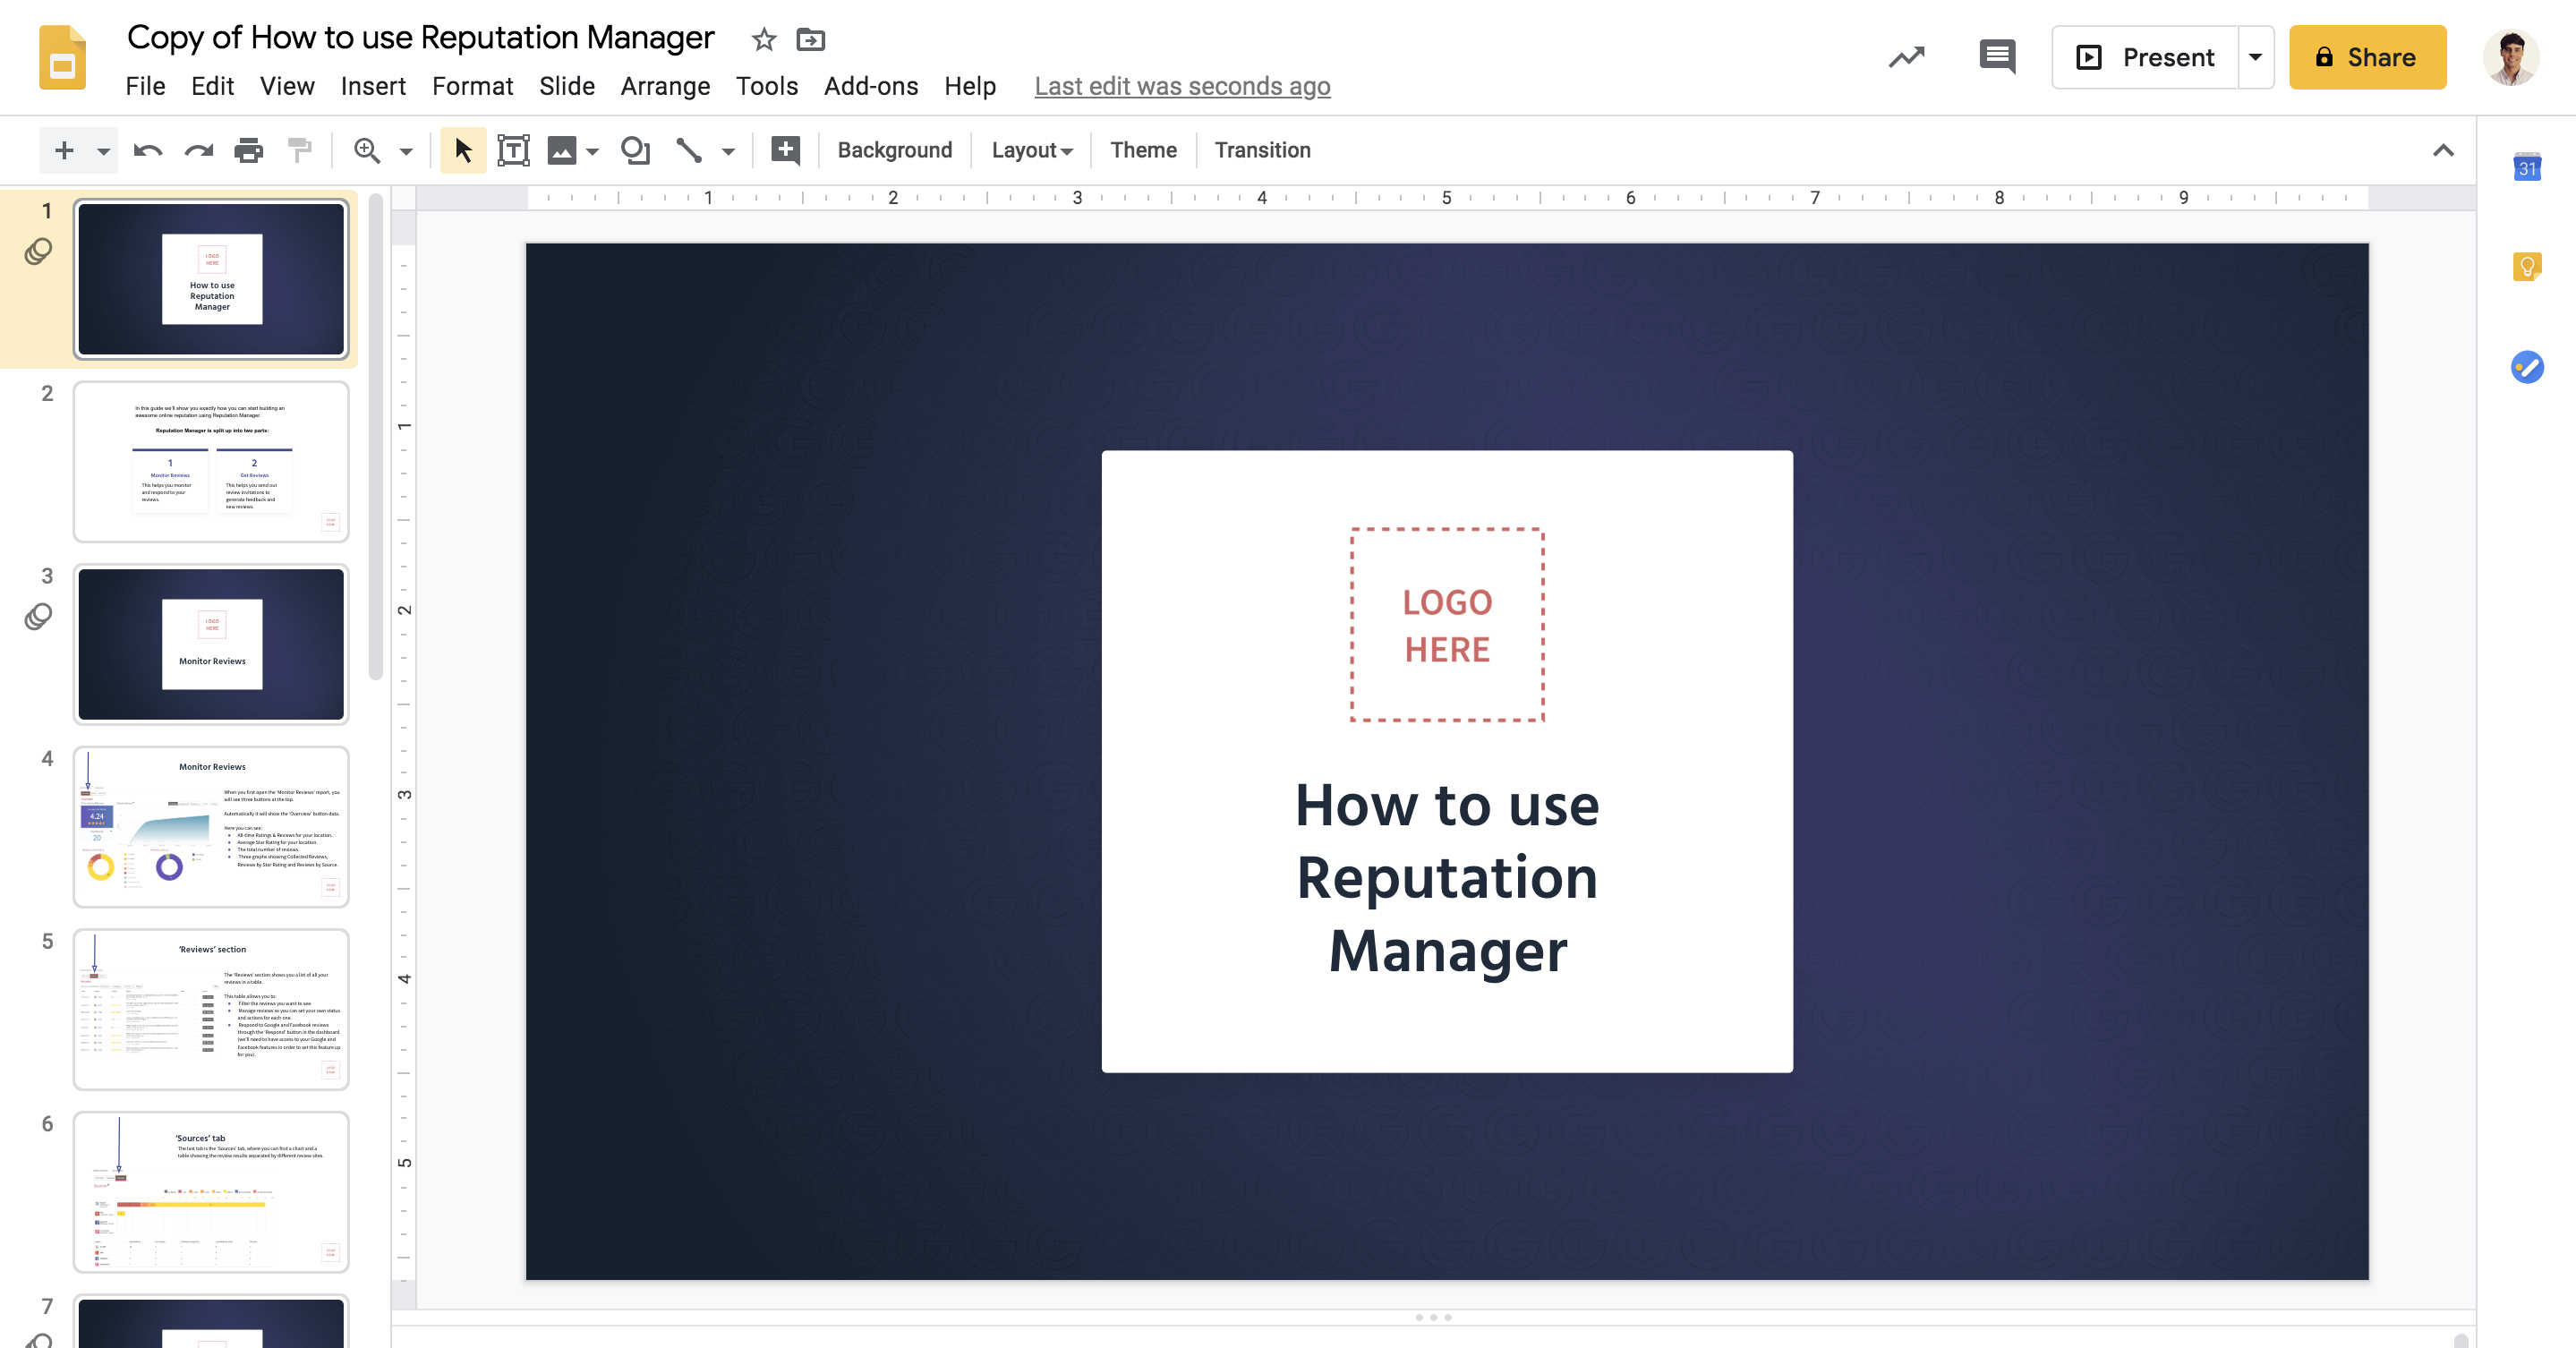Select the line tool

pos(689,151)
